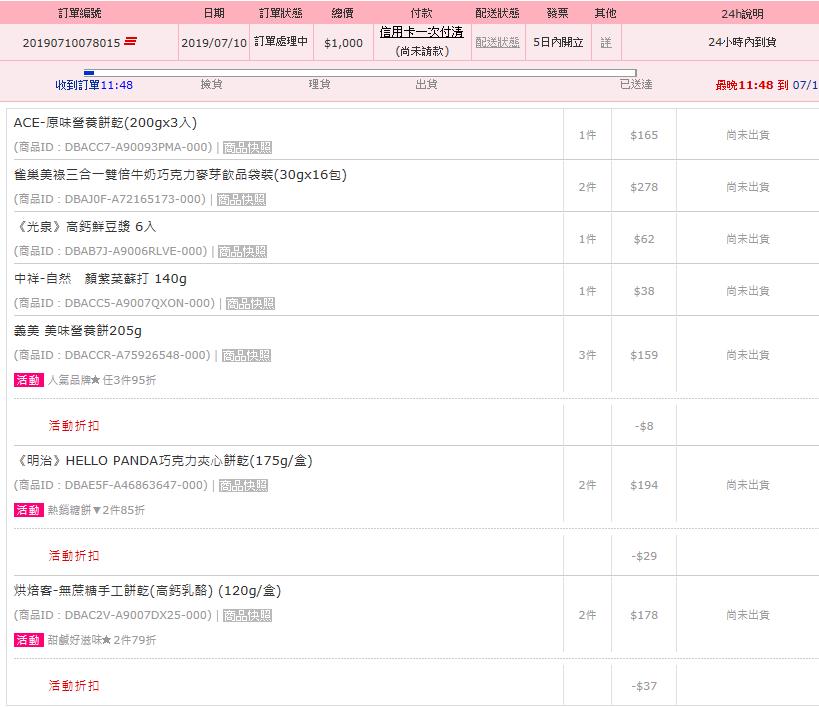Click the -$37 活動折扣 amount
Viewport: 819px width, 707px height.
[x=644, y=686]
